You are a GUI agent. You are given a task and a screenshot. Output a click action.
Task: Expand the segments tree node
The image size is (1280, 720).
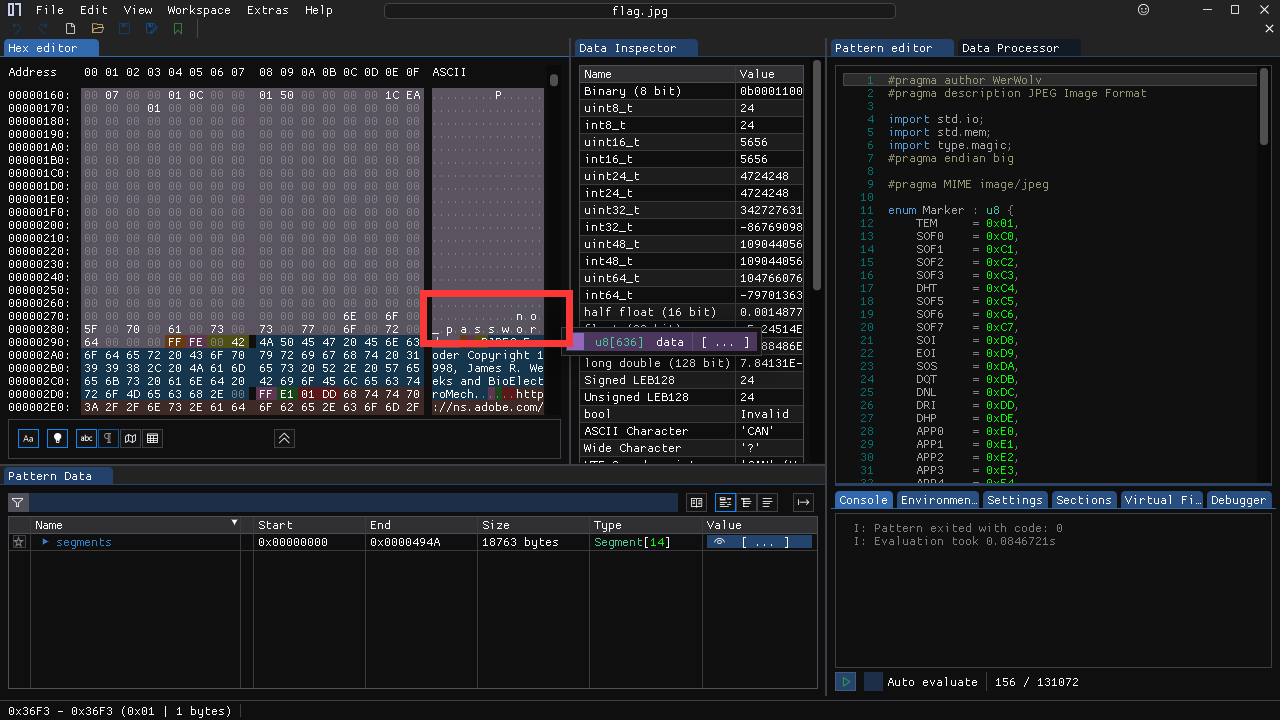(x=45, y=542)
